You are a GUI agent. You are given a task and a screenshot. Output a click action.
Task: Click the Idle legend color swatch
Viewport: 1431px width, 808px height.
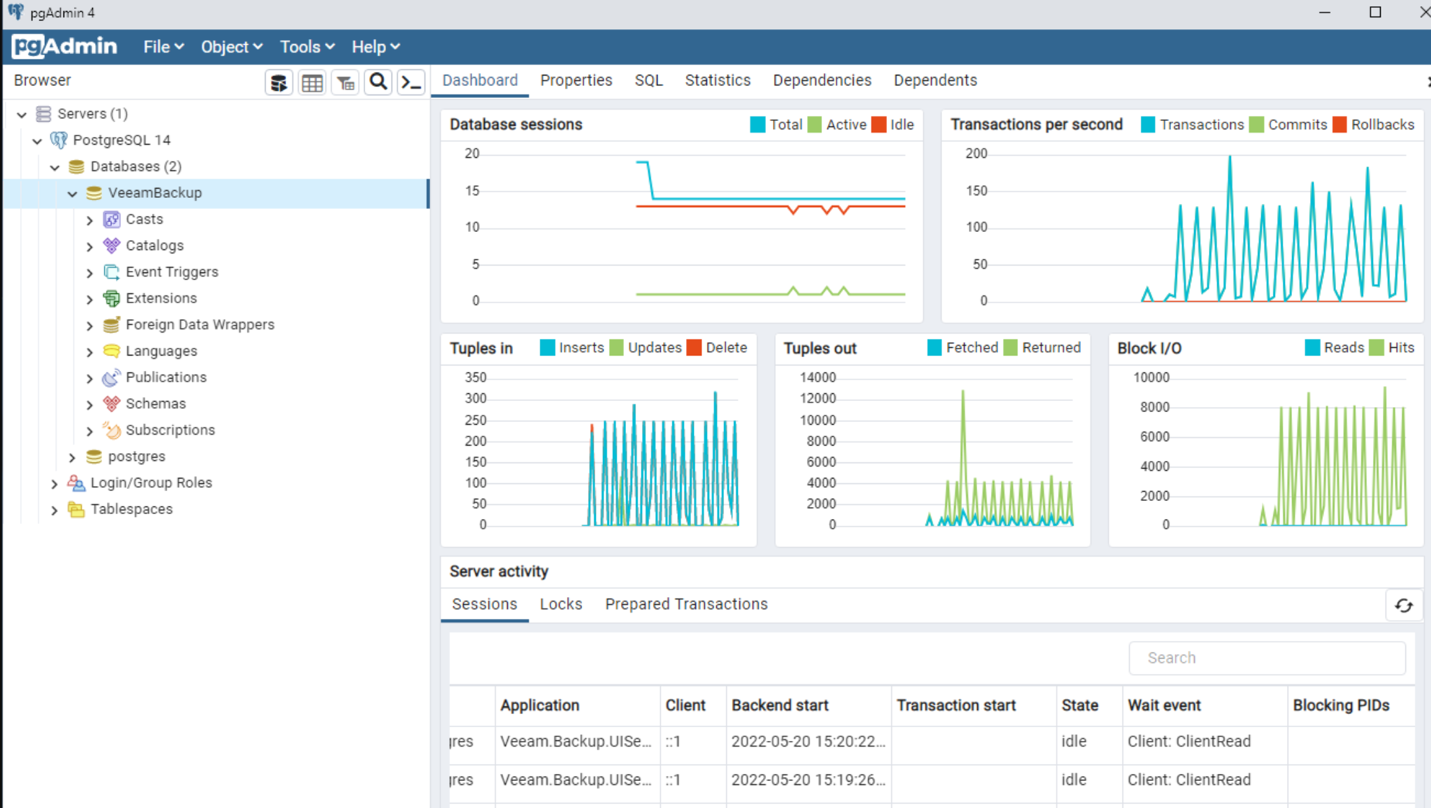pos(878,125)
